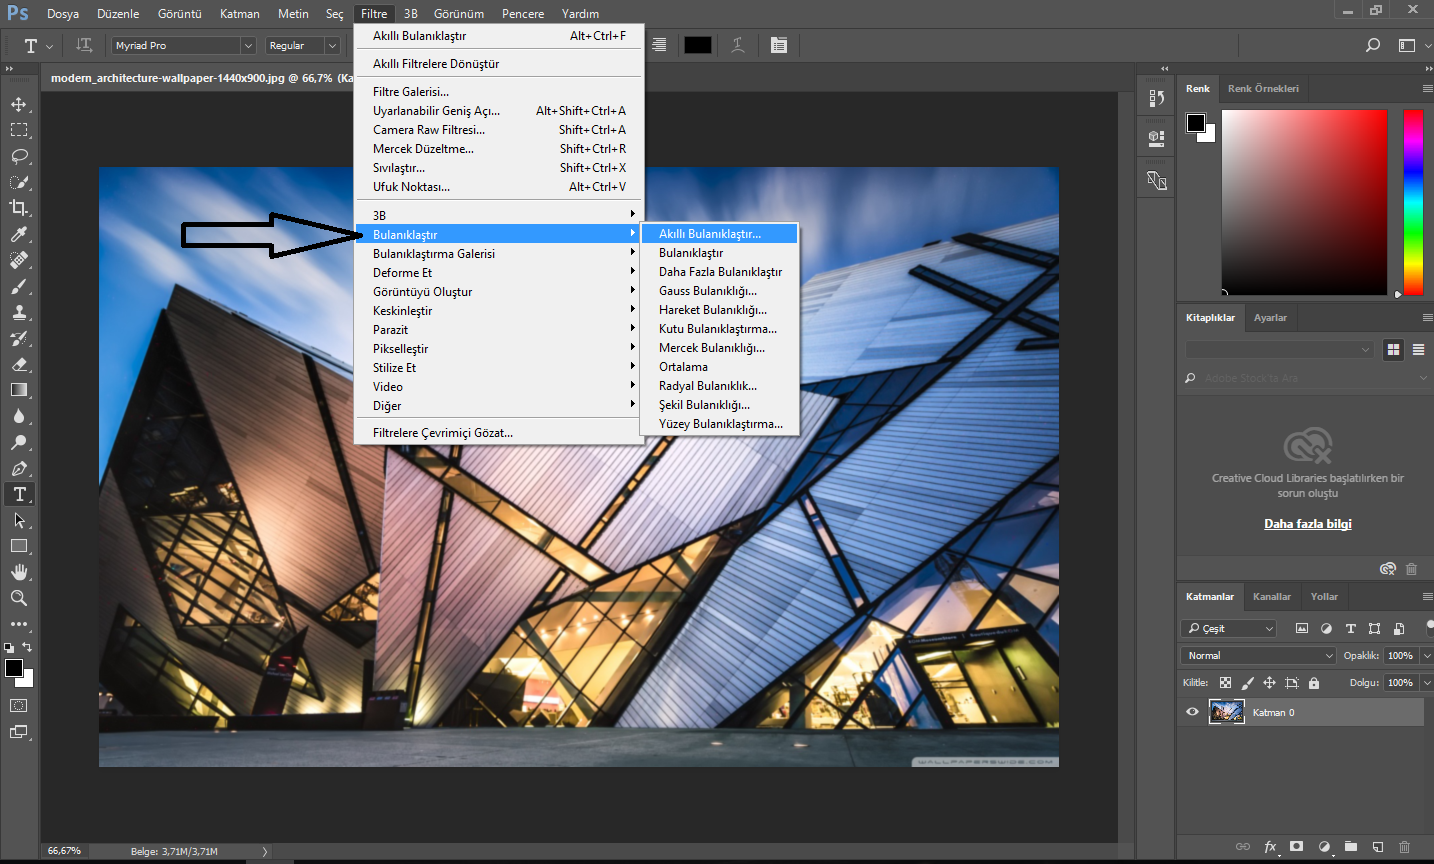The image size is (1434, 864).
Task: Select the Hand tool
Action: click(19, 572)
